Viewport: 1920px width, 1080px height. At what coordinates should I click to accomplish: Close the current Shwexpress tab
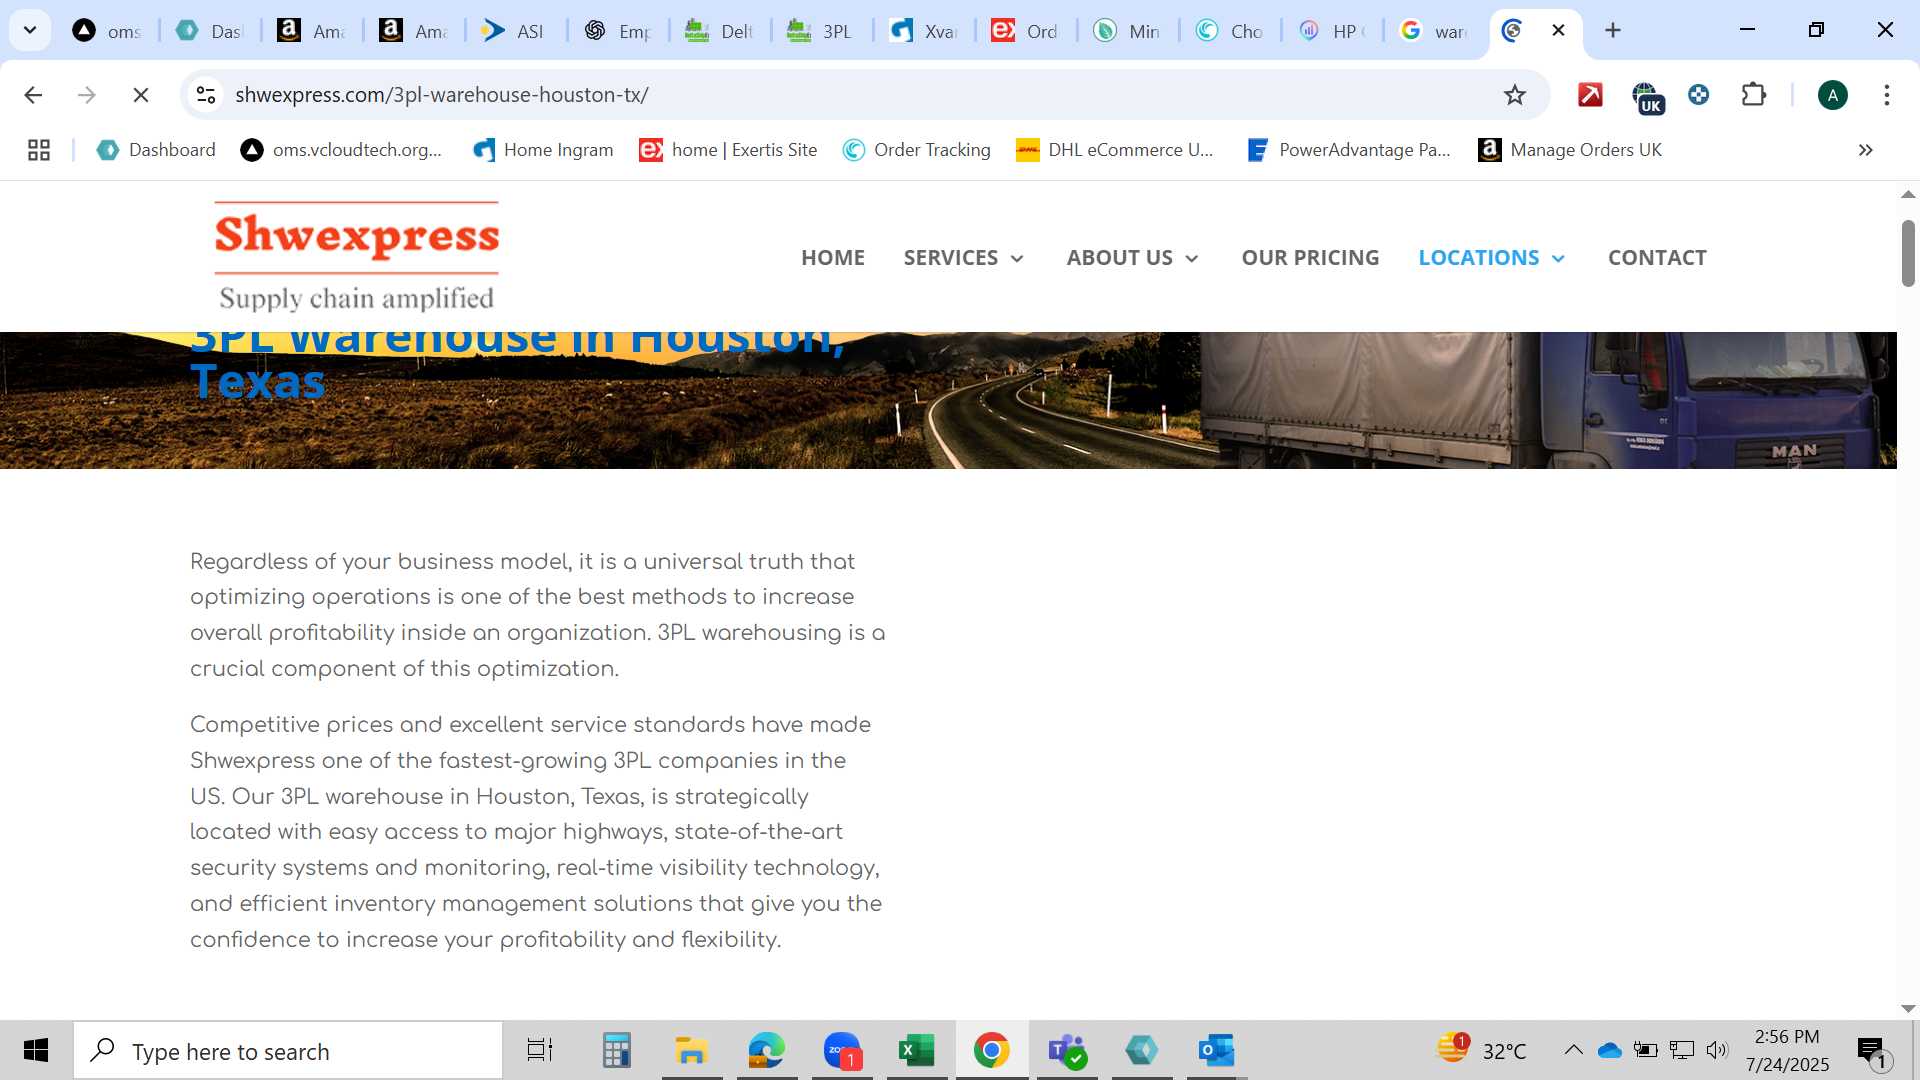[1558, 30]
